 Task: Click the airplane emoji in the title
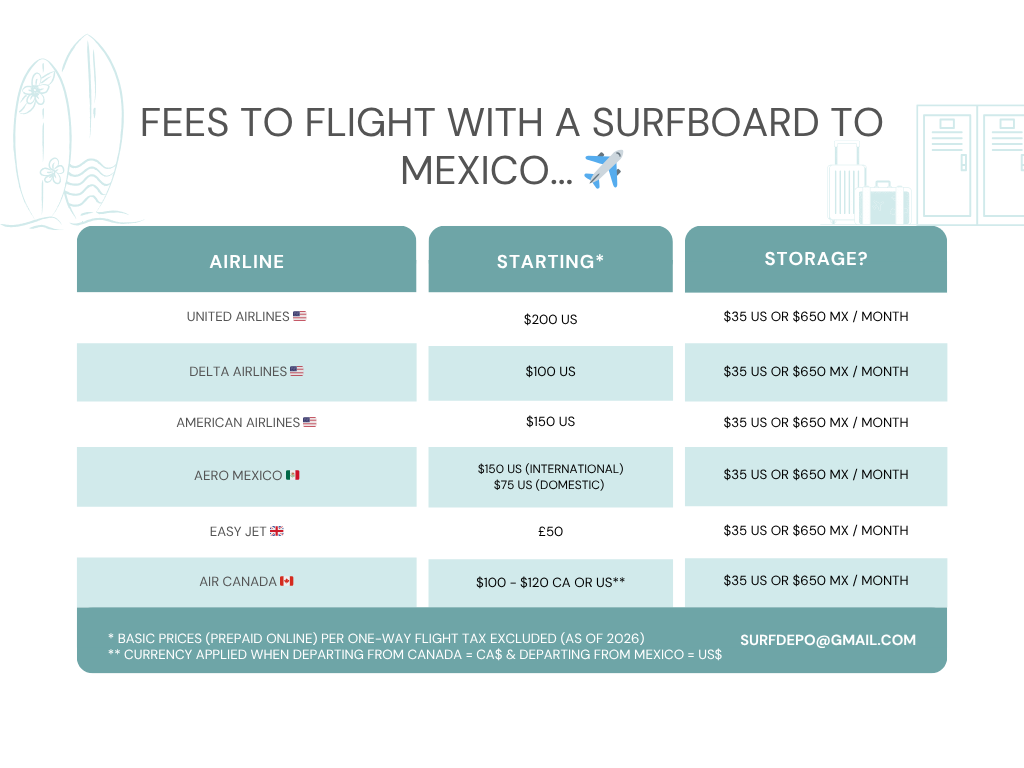(x=603, y=169)
